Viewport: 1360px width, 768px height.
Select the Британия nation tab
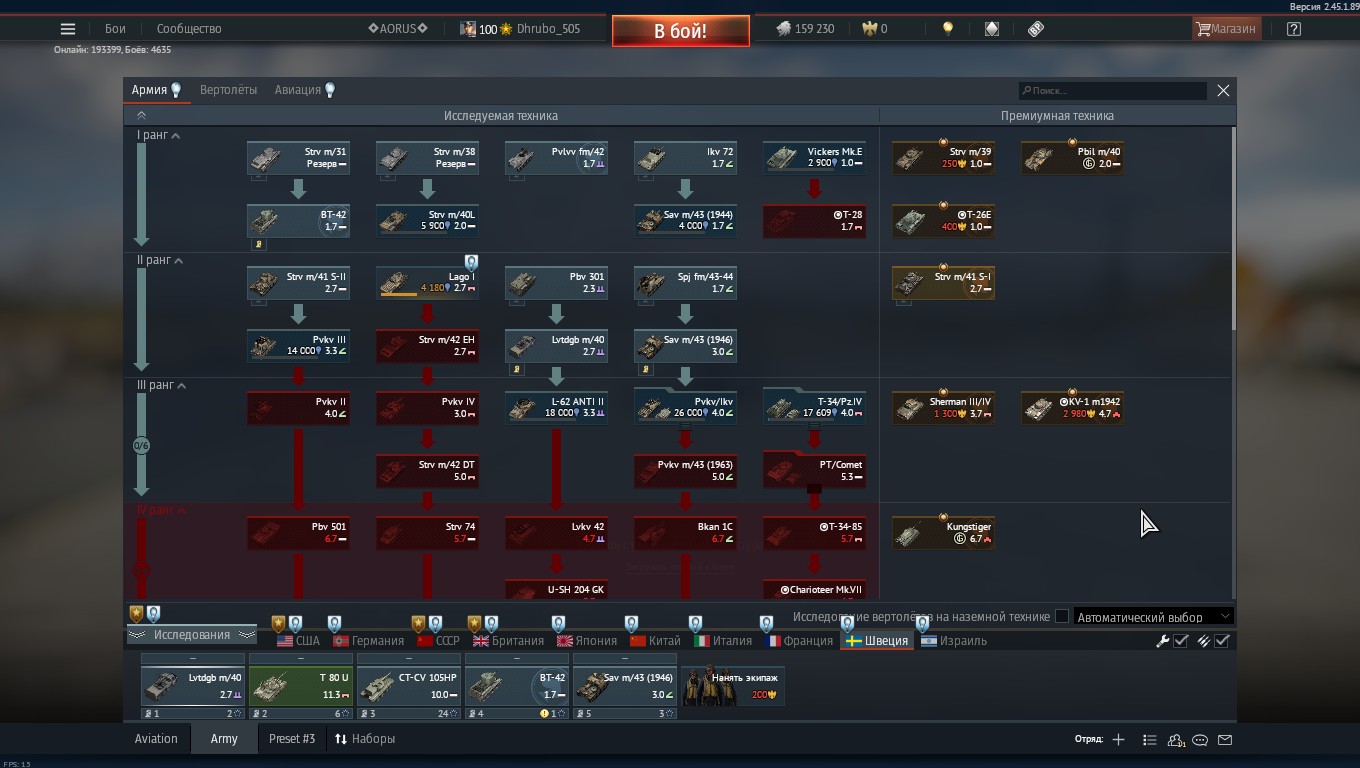[x=508, y=641]
